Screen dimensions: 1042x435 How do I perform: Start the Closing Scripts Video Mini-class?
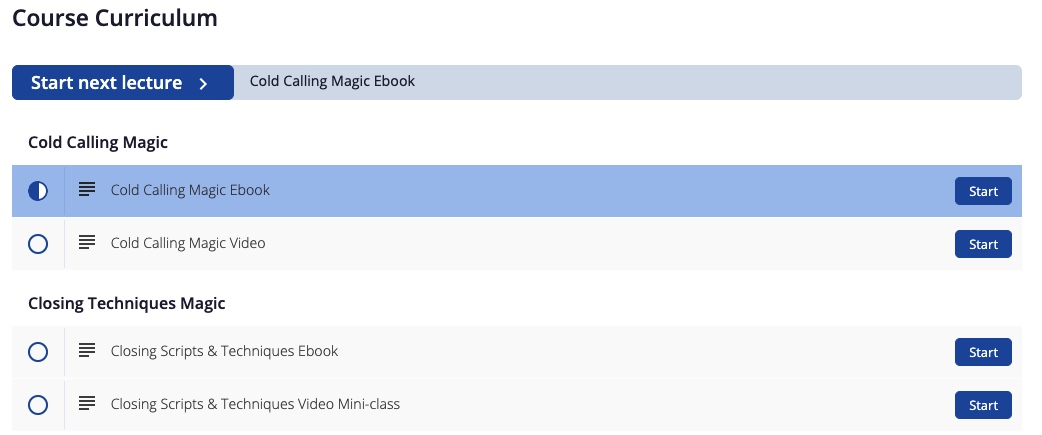pos(983,405)
